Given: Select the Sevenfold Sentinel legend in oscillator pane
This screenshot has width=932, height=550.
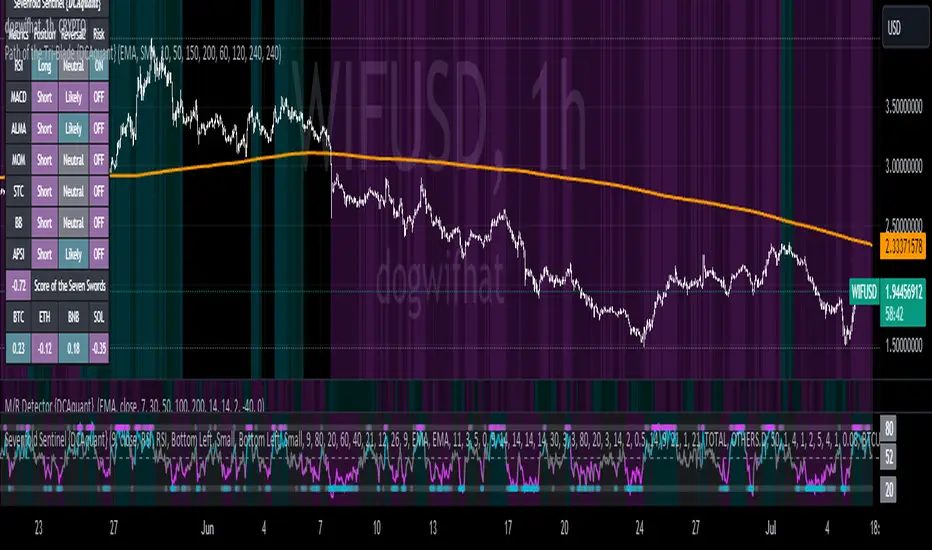Looking at the screenshot, I should 441,441.
